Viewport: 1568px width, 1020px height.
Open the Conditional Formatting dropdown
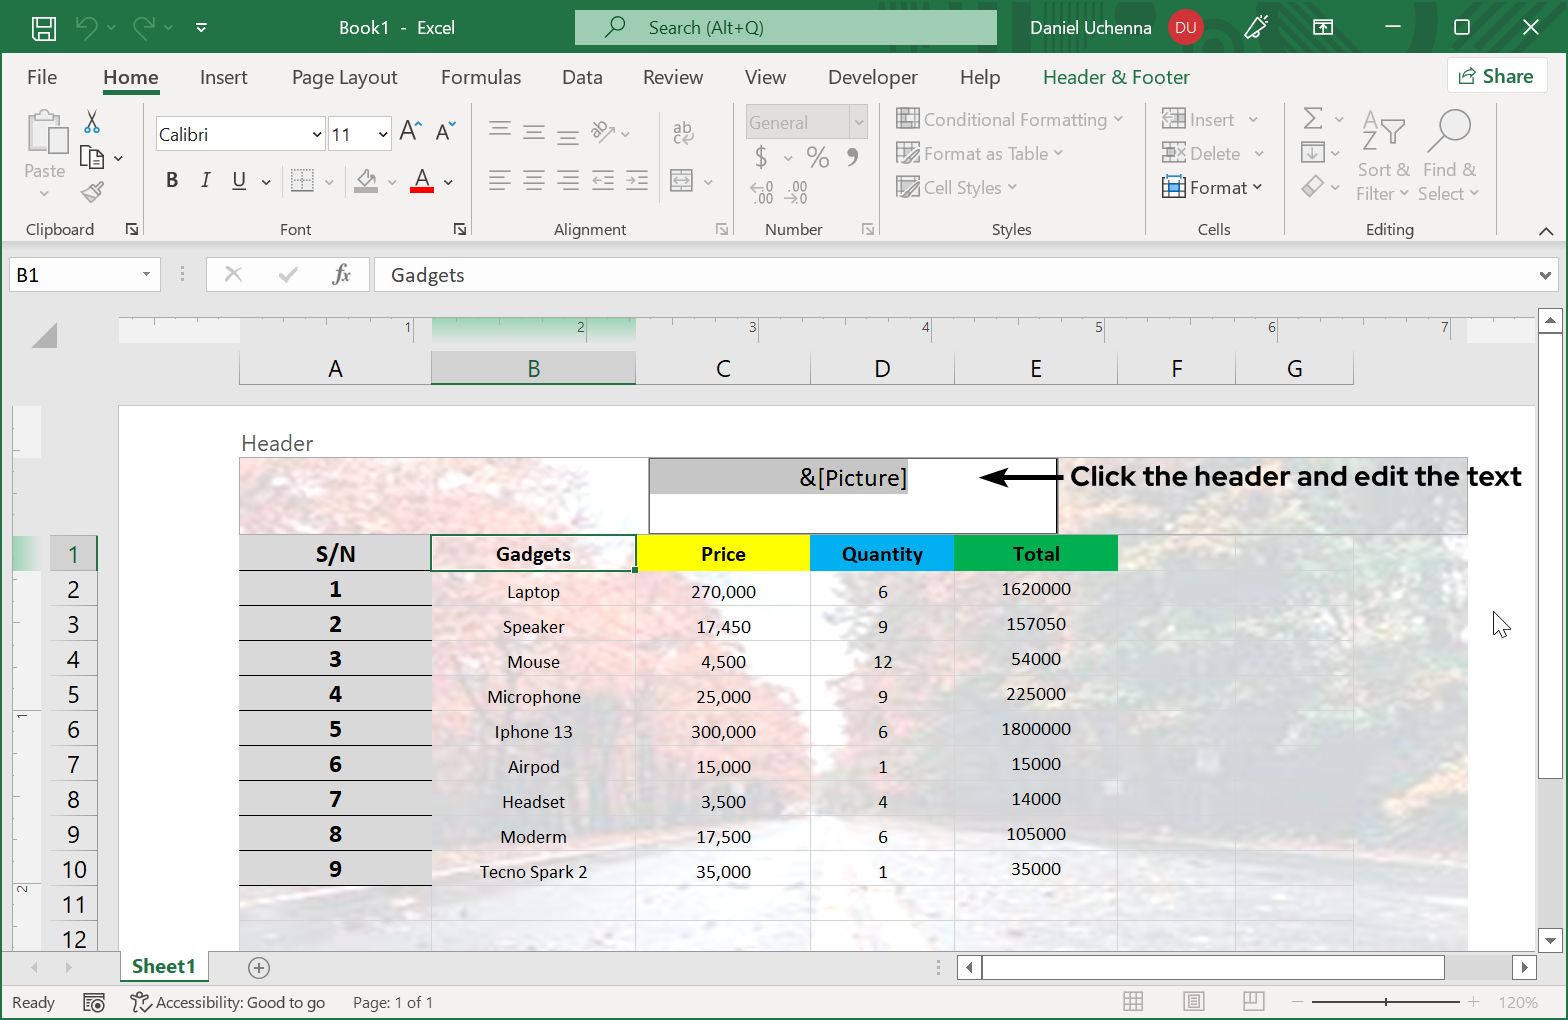(x=1010, y=120)
